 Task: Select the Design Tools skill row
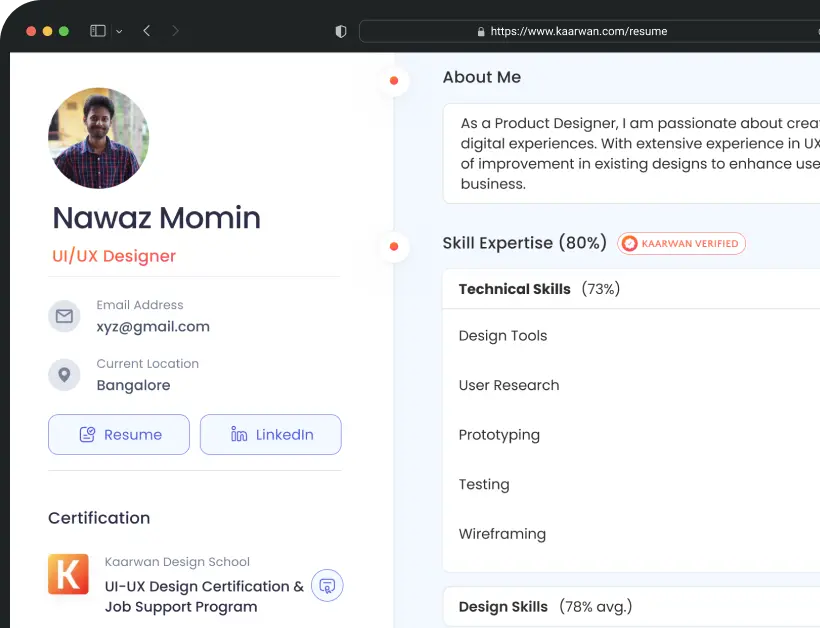click(x=503, y=336)
